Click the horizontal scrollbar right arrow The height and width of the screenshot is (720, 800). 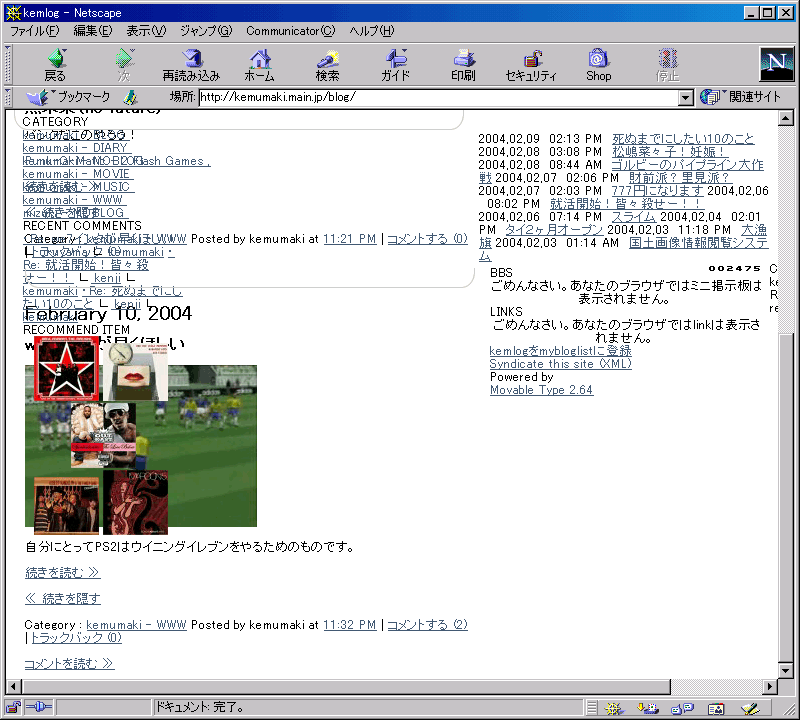click(x=770, y=686)
